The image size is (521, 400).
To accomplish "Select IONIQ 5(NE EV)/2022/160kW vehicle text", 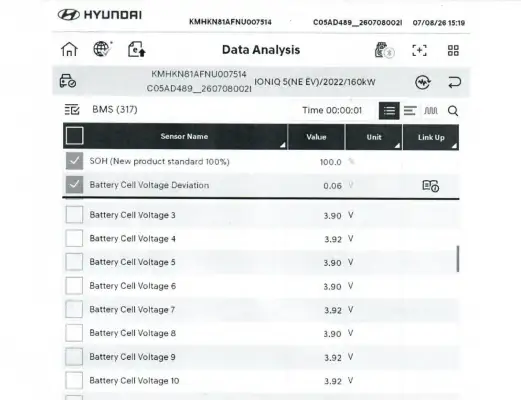I will click(x=315, y=82).
